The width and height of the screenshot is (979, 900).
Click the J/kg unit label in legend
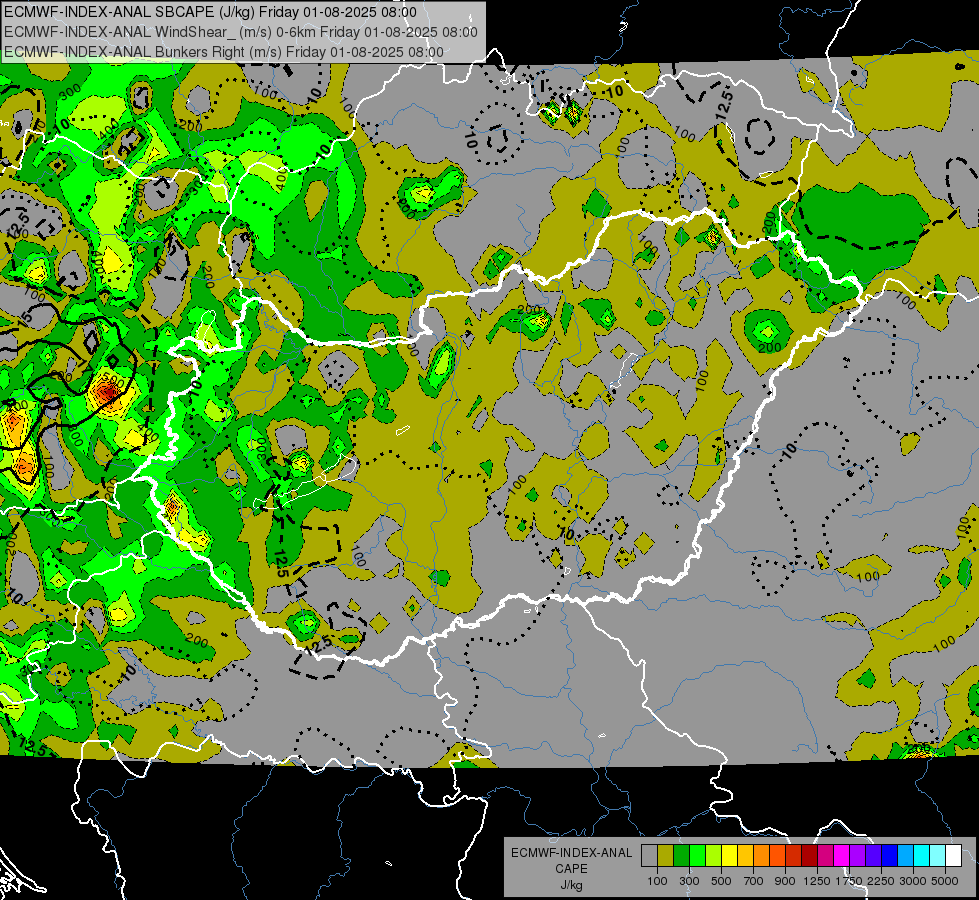[571, 885]
